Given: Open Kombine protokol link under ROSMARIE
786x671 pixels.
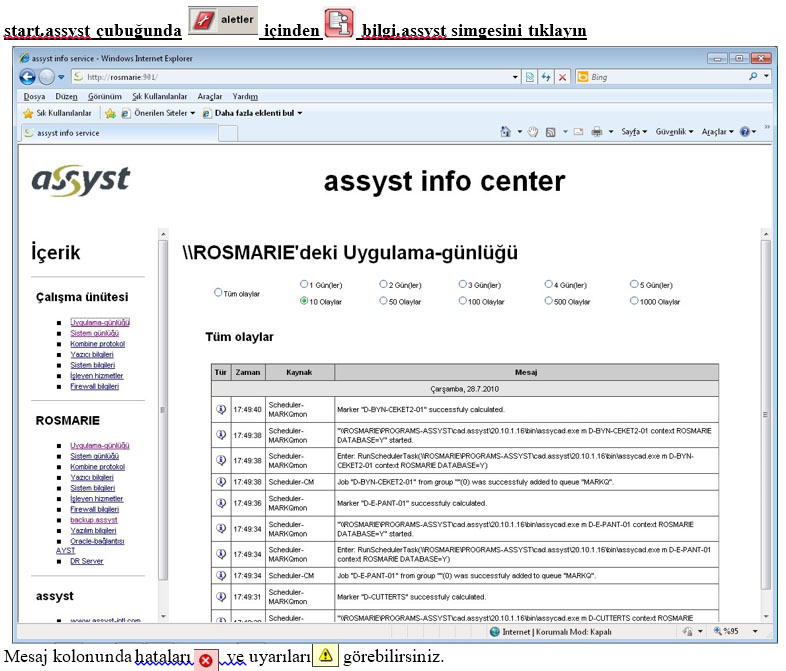Looking at the screenshot, I should pos(97,467).
